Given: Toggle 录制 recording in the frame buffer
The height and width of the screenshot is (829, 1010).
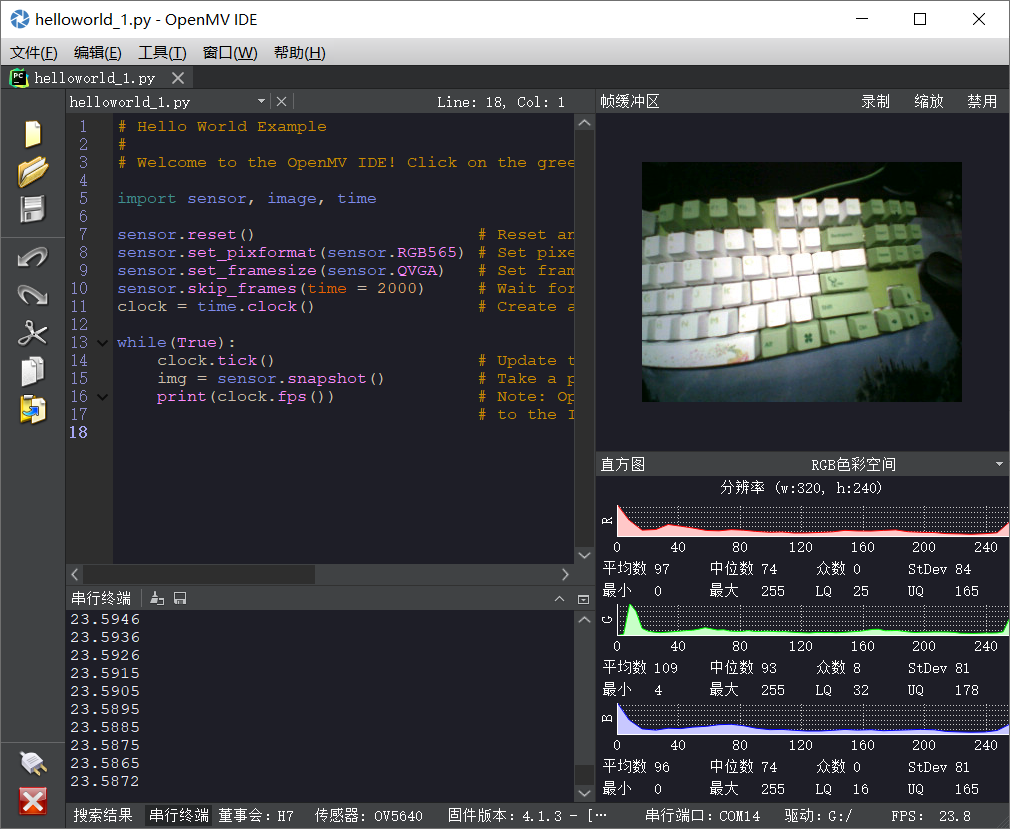Looking at the screenshot, I should 875,101.
